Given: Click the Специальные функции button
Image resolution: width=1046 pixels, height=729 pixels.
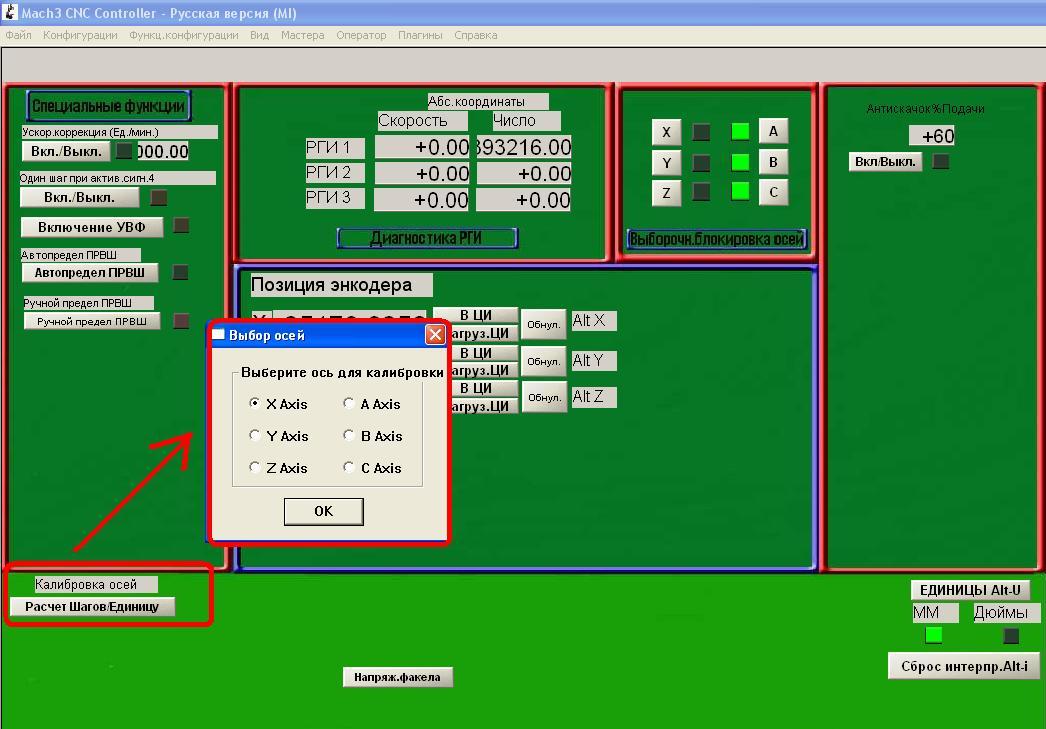Looking at the screenshot, I should coord(109,106).
